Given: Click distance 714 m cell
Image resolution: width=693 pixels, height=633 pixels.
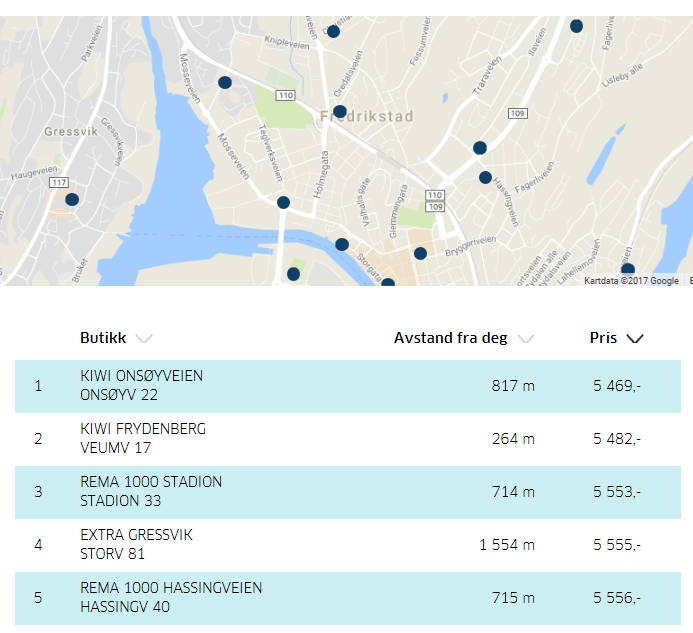Looking at the screenshot, I should 513,492.
